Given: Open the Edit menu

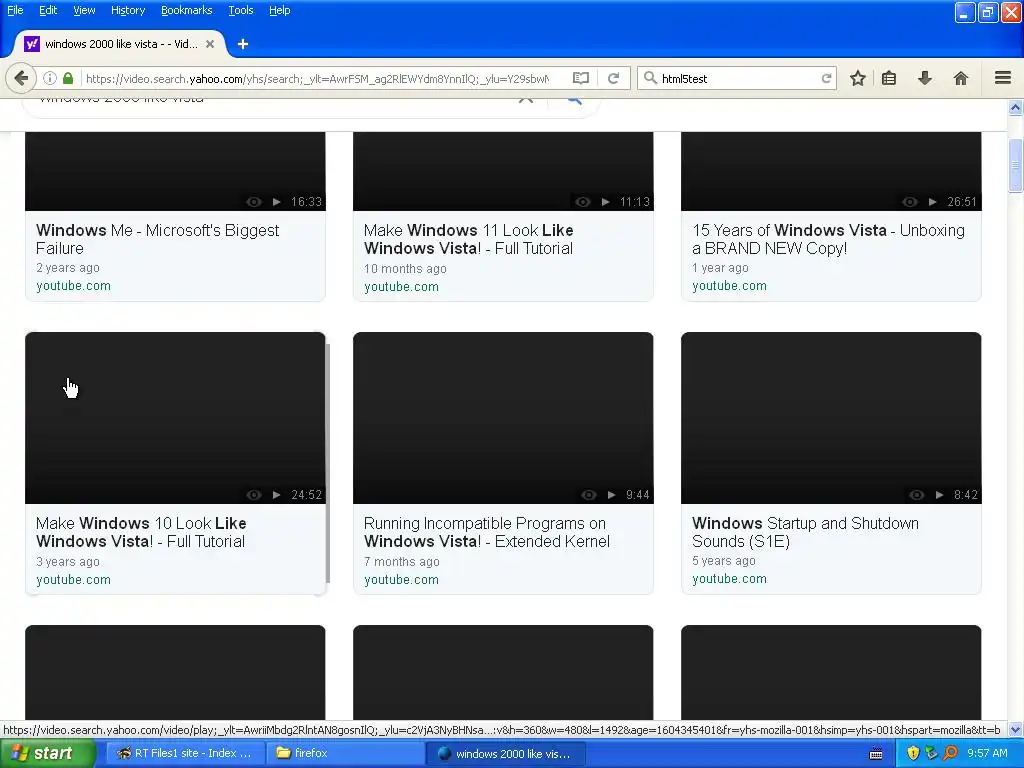Looking at the screenshot, I should [x=48, y=10].
